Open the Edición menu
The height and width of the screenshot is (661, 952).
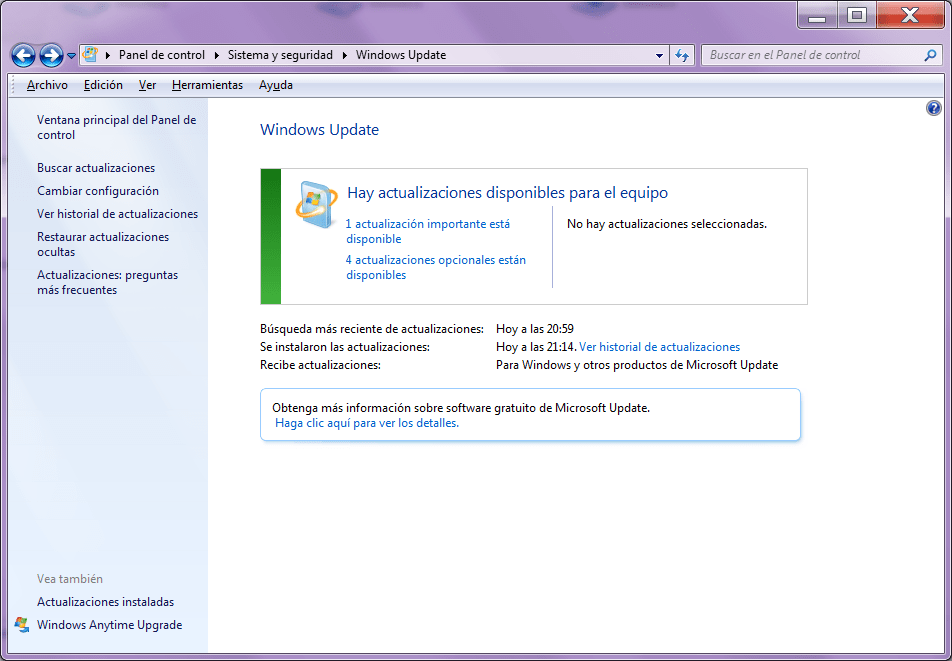pos(103,85)
